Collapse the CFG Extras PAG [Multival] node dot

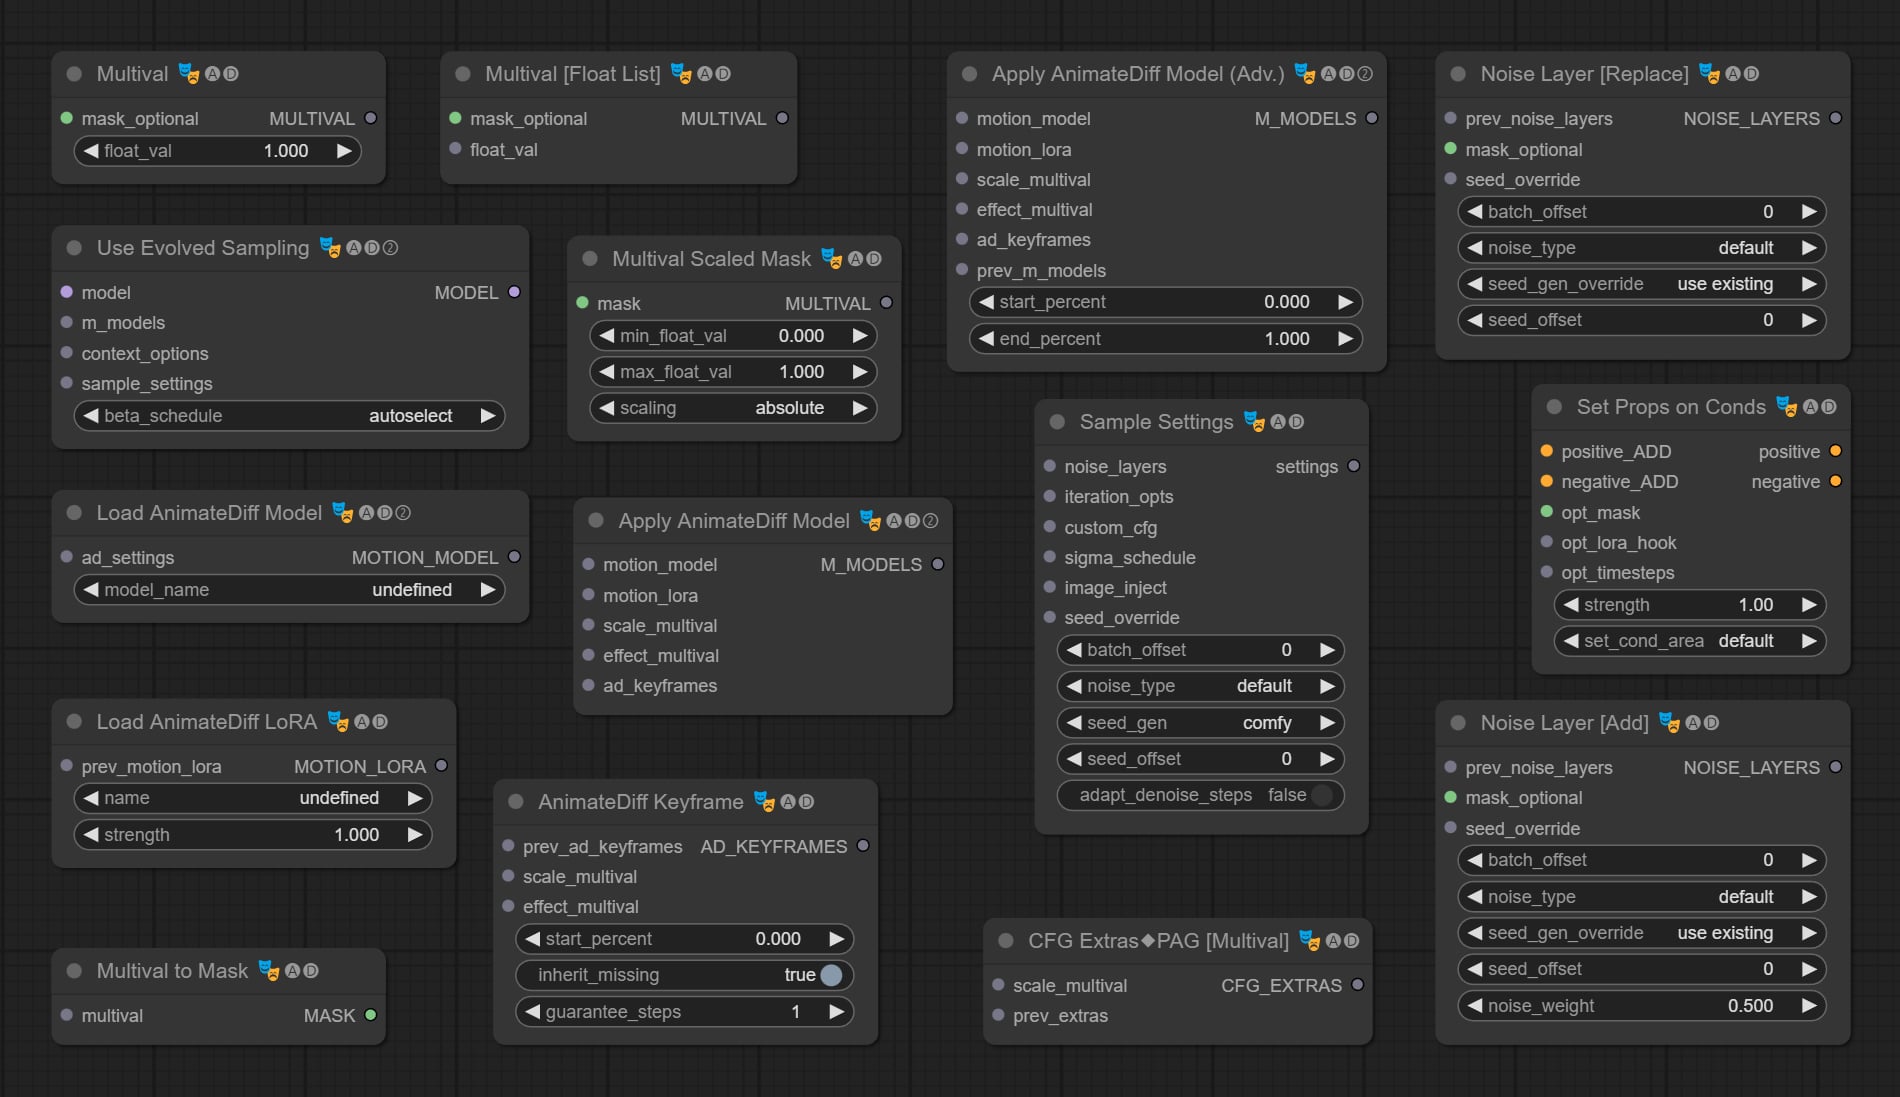tap(1006, 941)
